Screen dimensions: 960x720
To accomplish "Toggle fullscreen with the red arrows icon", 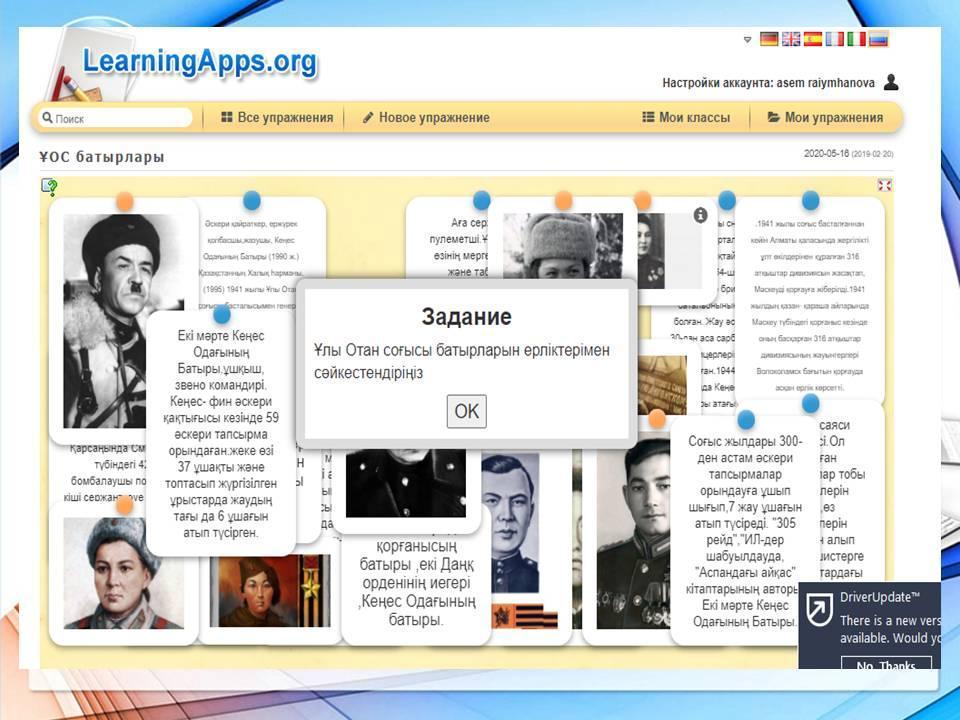I will point(884,185).
